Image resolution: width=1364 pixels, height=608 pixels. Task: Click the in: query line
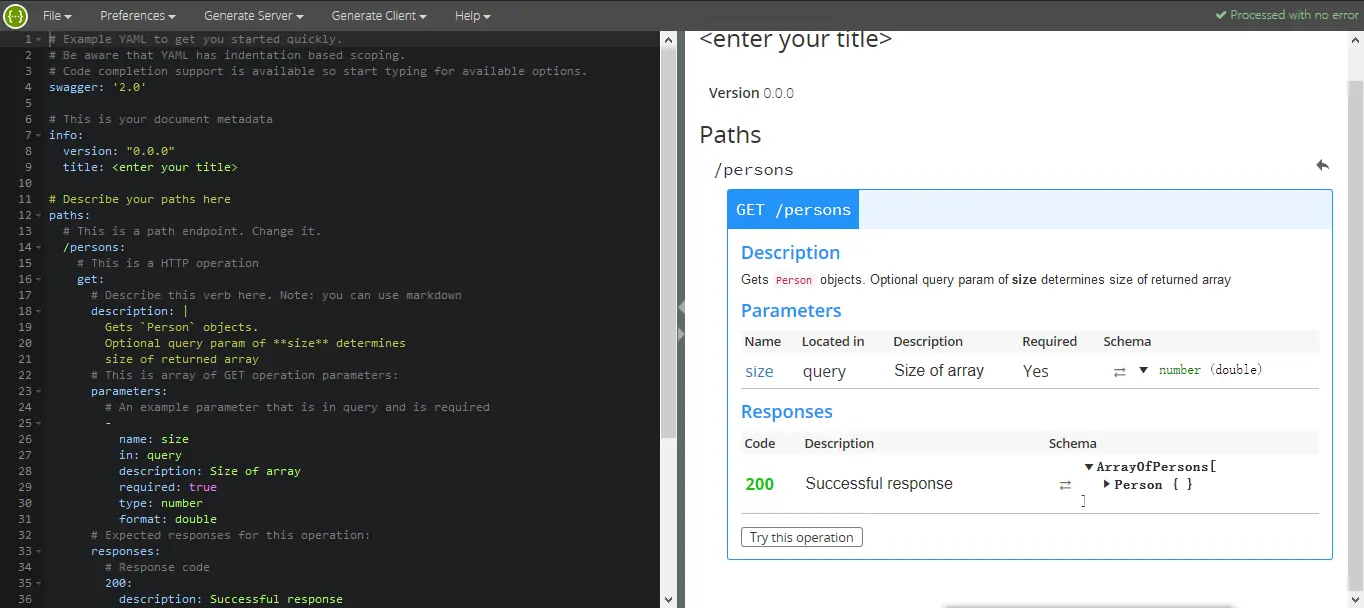click(x=150, y=455)
